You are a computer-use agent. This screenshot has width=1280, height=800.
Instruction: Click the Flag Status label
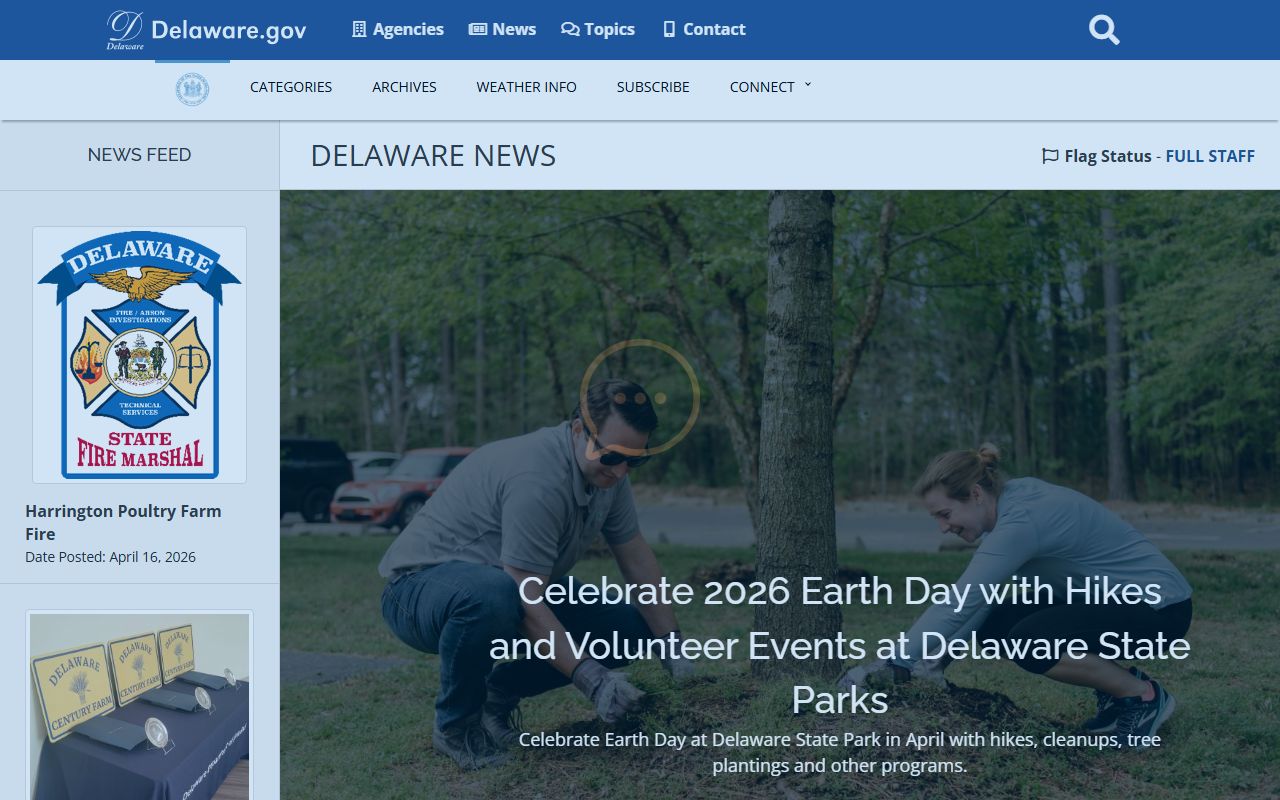[1108, 156]
